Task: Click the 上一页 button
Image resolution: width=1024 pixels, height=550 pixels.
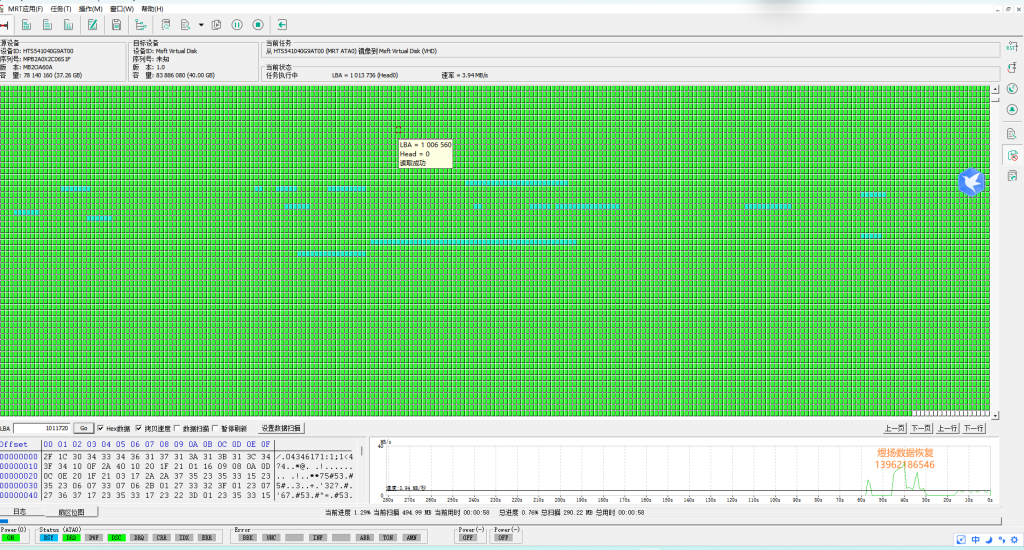Action: click(895, 429)
